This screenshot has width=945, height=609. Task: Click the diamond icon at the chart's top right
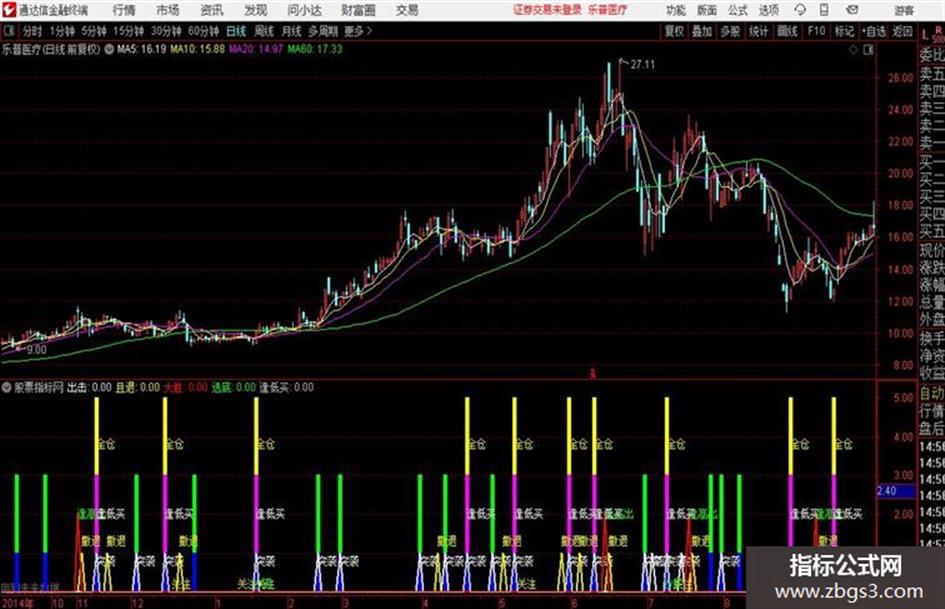click(853, 50)
